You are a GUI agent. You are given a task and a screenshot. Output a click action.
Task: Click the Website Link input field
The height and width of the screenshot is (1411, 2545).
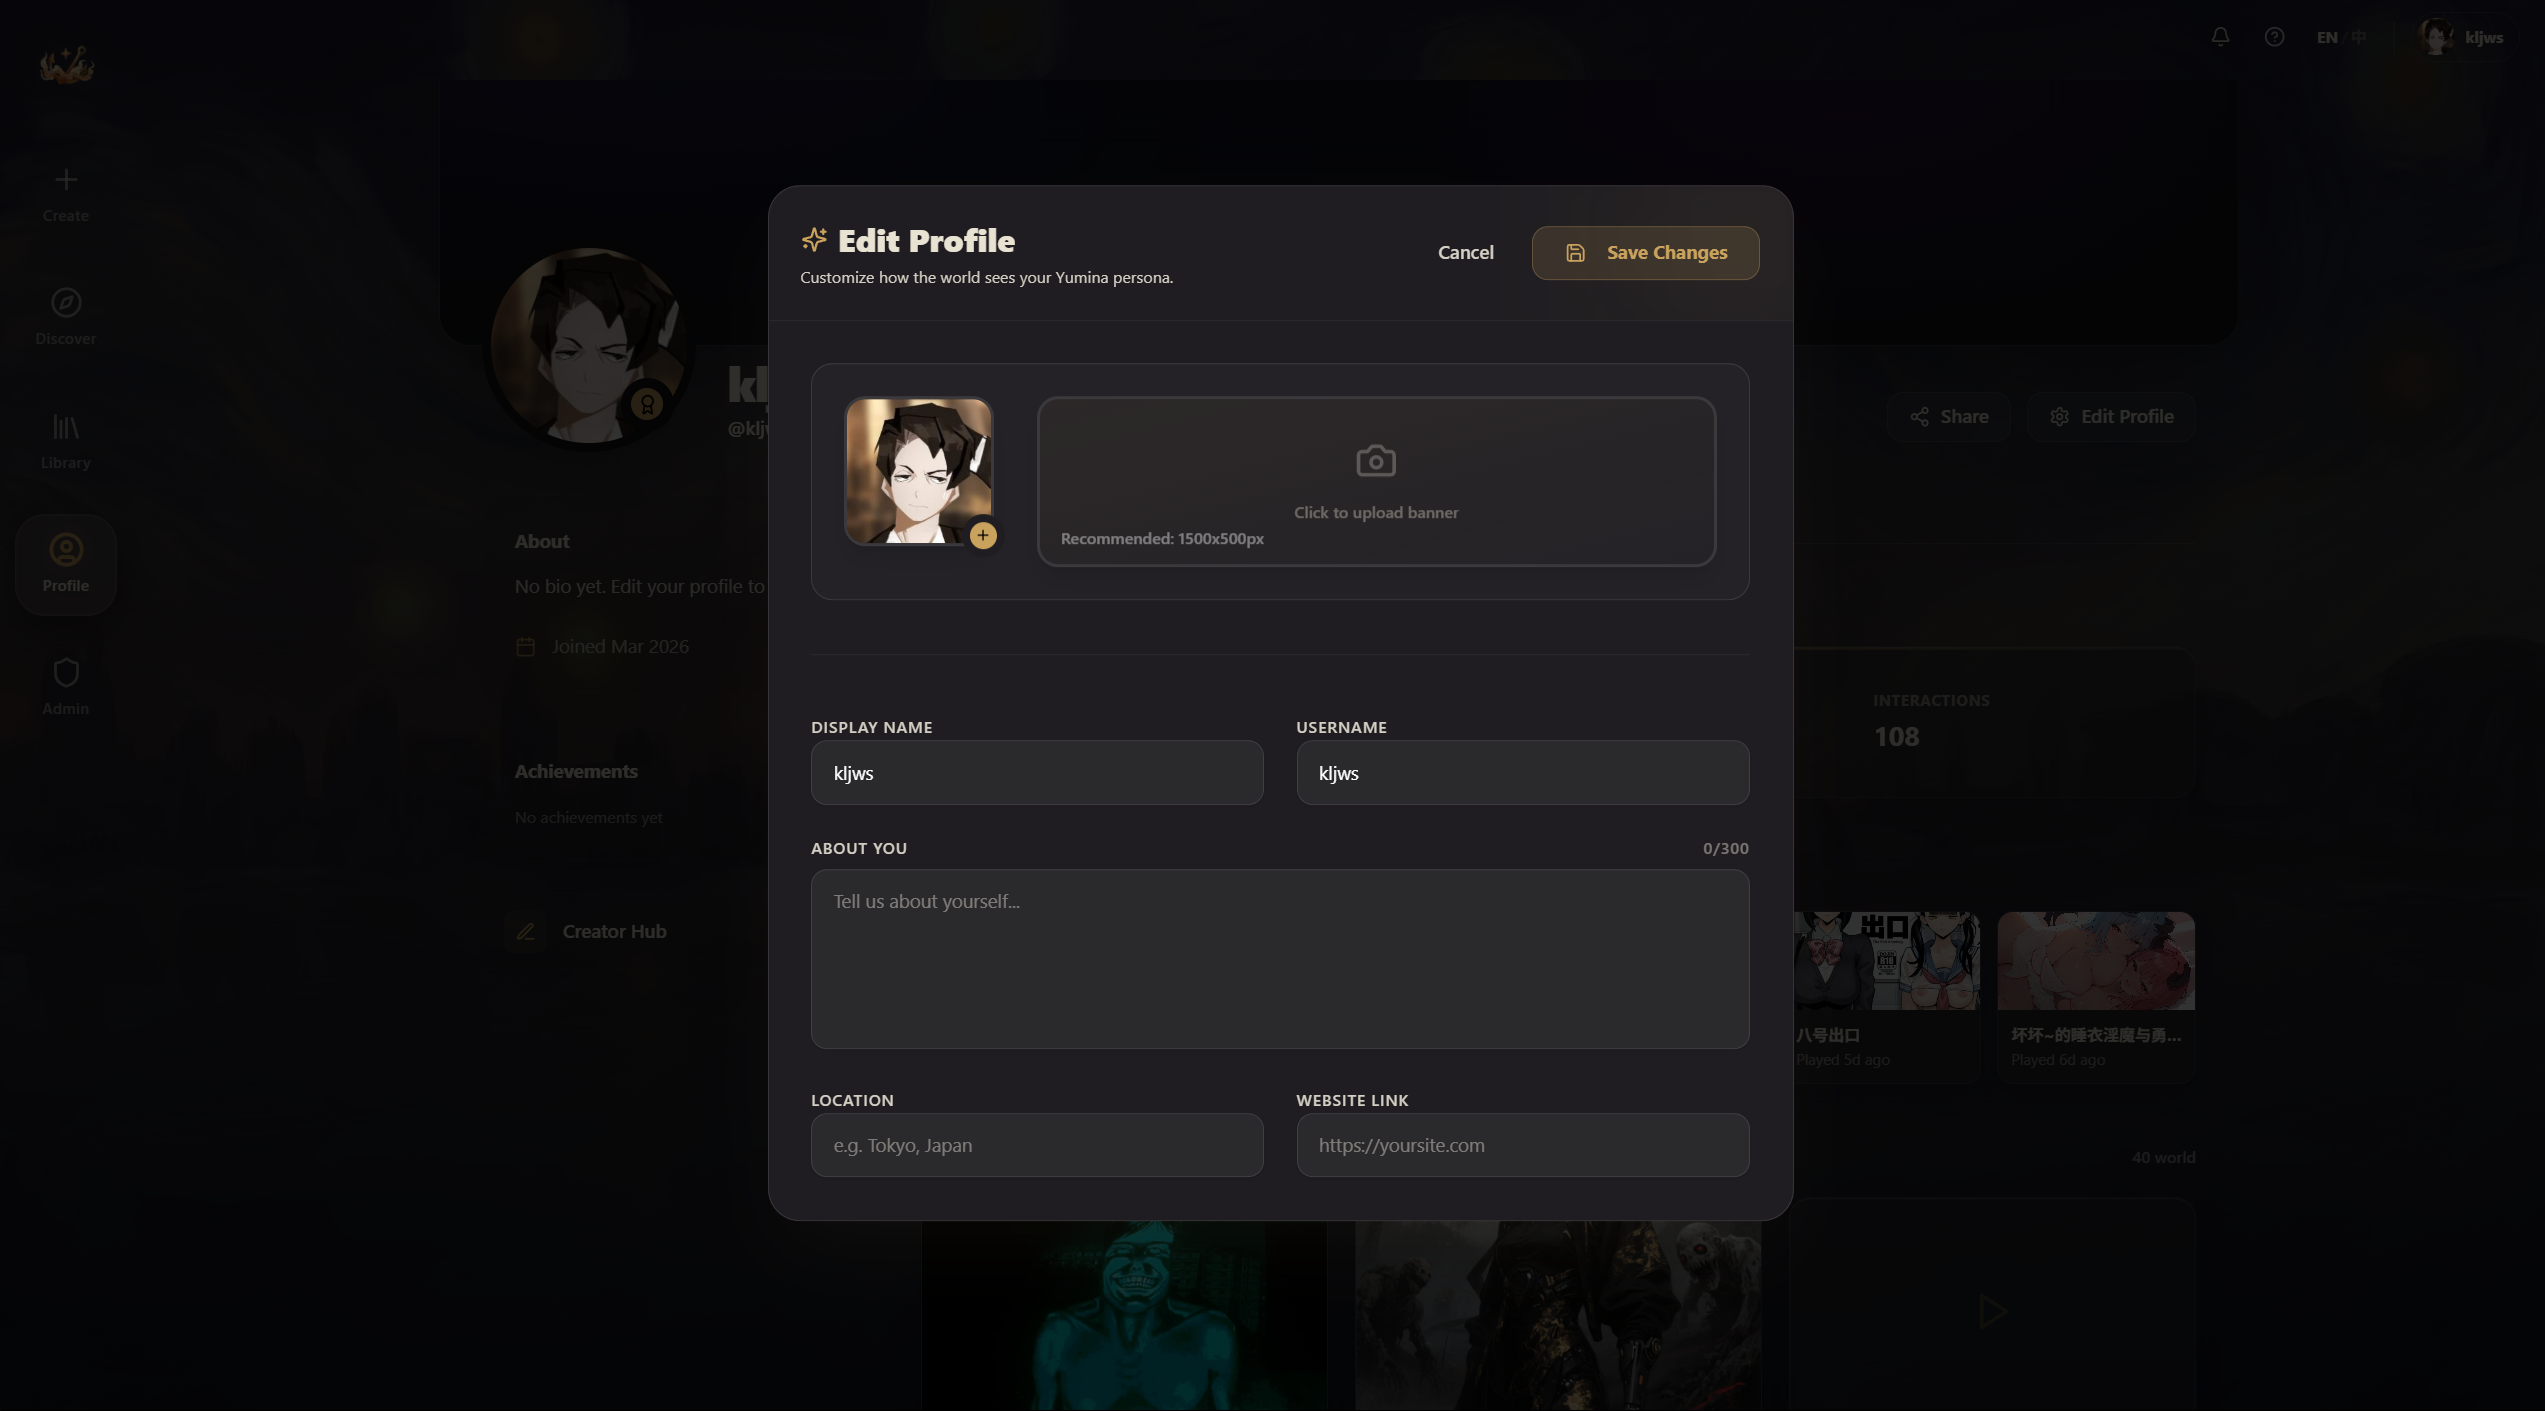pyautogui.click(x=1522, y=1145)
